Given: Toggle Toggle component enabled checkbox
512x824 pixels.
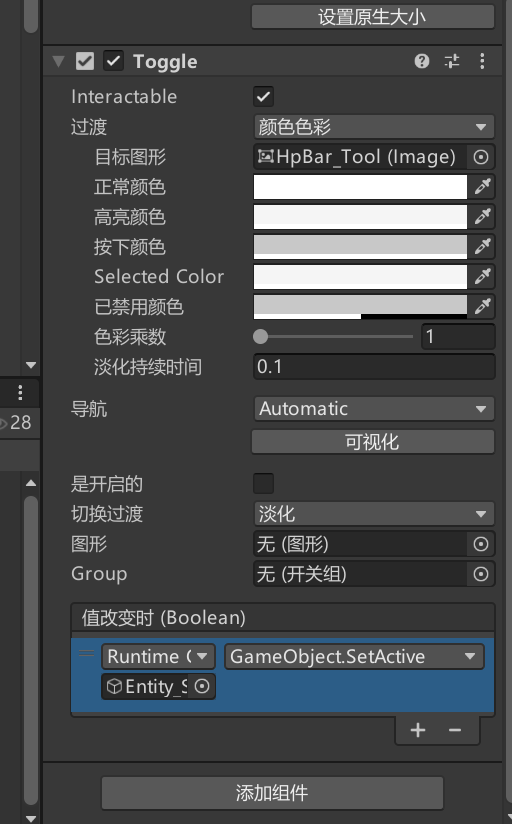Looking at the screenshot, I should 114,61.
